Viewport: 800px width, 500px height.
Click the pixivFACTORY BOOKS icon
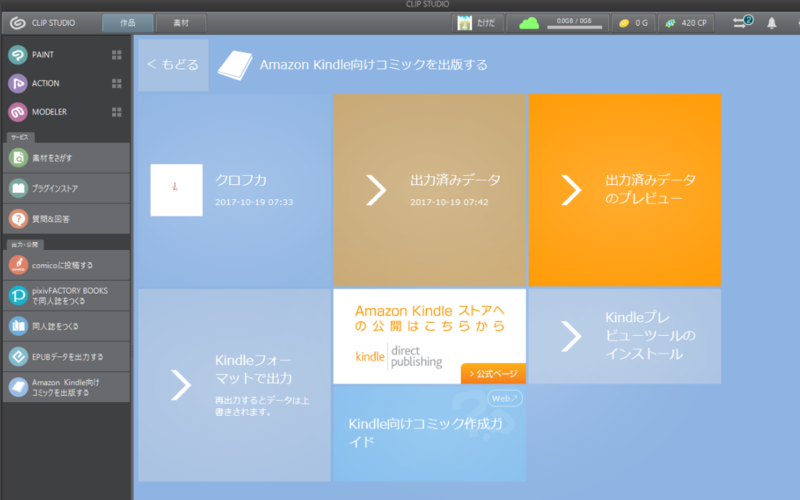(18, 295)
